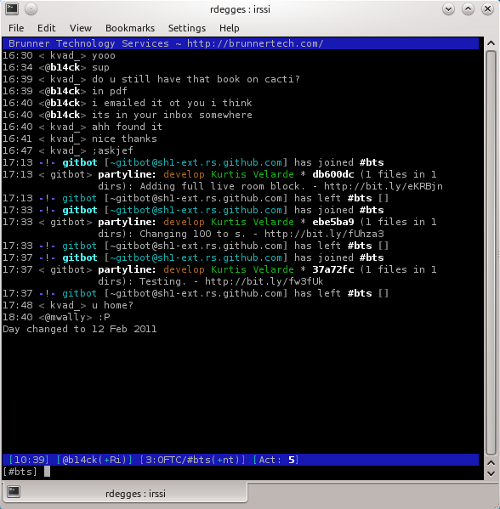Screen dimensions: 500x509
Task: Click the 'Day changed to 12 Feb 2011' line
Action: [x=80, y=329]
